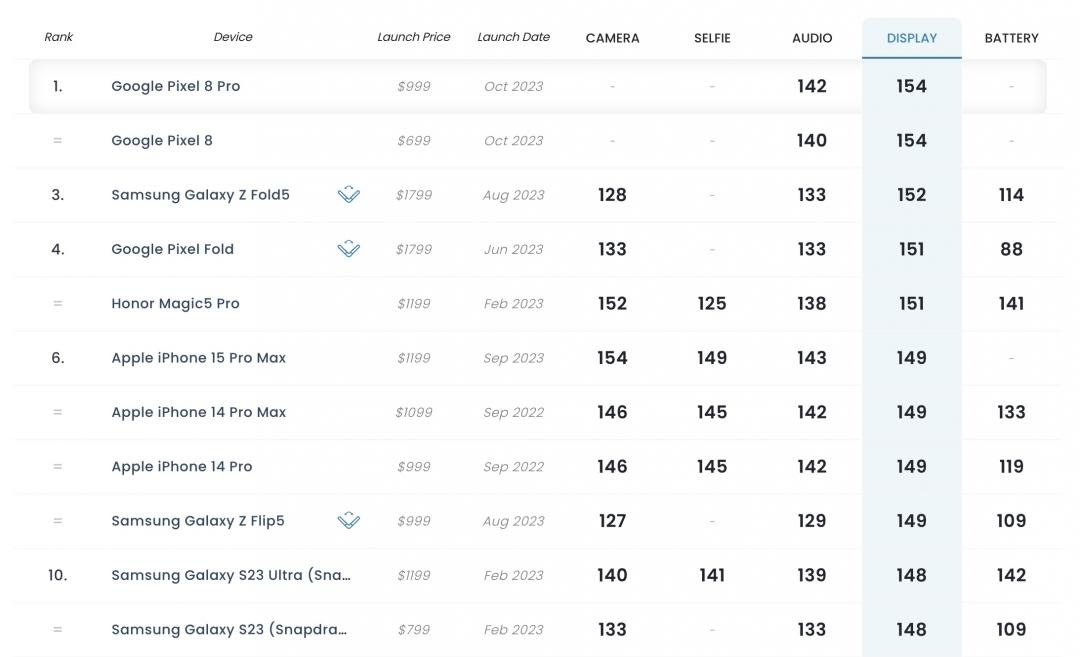Click Samsung Galaxy S23 (Snapdragon) row name
Viewport: 1080px width, 657px height.
click(228, 630)
